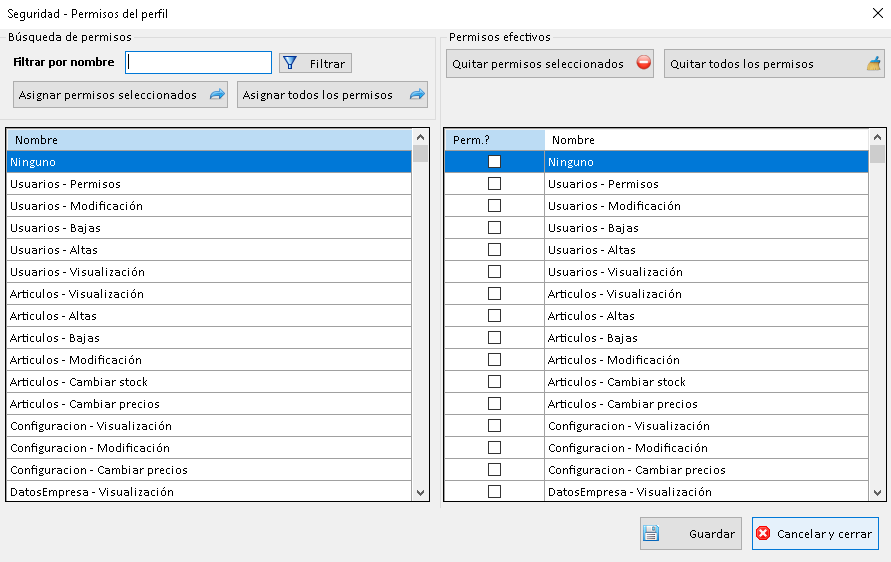Click the broom icon on Quitar todos los permisos
Screen dimensions: 891x562
(874, 64)
